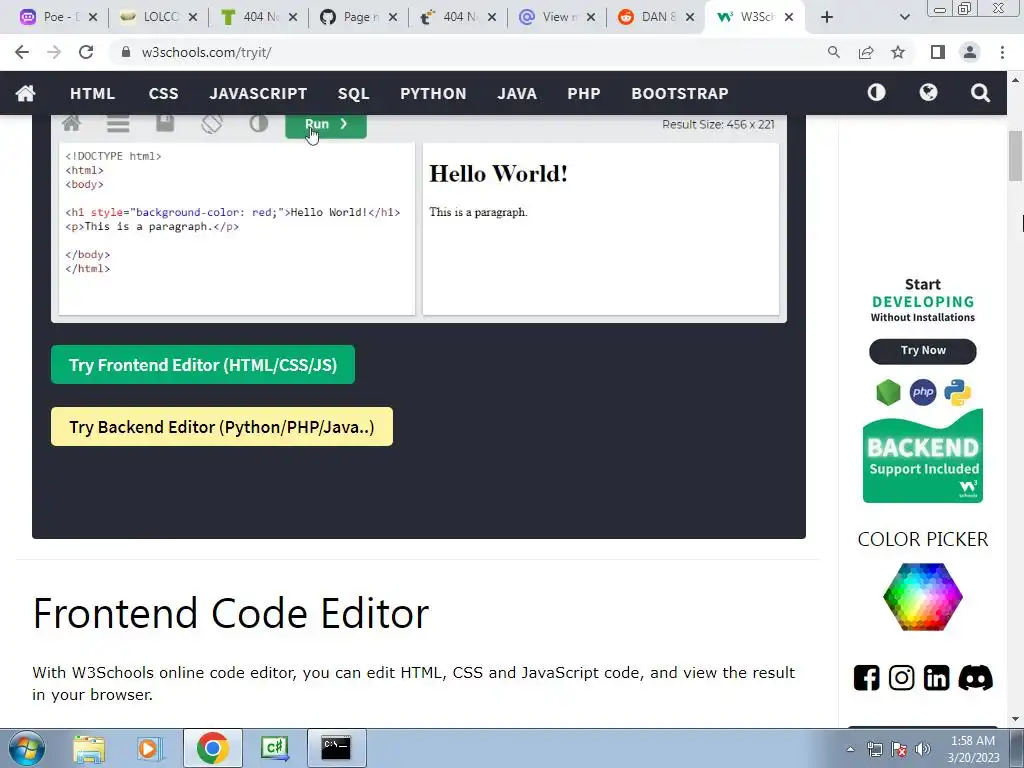Click the 'Result Size: 456 x 221' text
1024x768 pixels.
coord(718,124)
